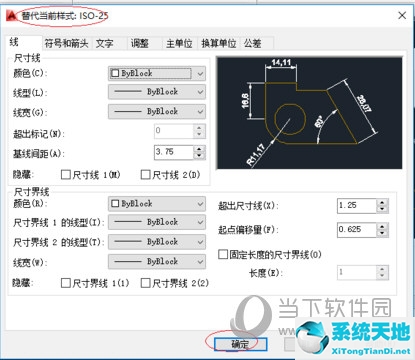
Task: Check 固定长度的尺寸界线(O) option
Action: pyautogui.click(x=223, y=255)
